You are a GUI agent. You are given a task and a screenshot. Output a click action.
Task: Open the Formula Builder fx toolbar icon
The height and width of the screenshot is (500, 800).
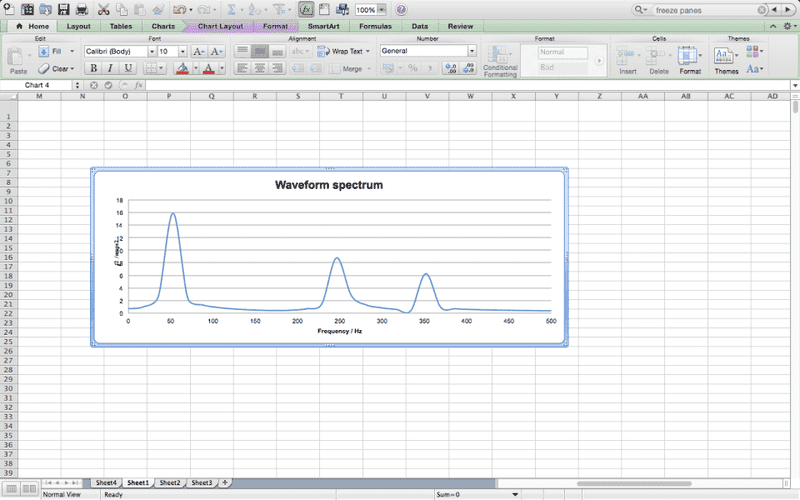coord(306,9)
